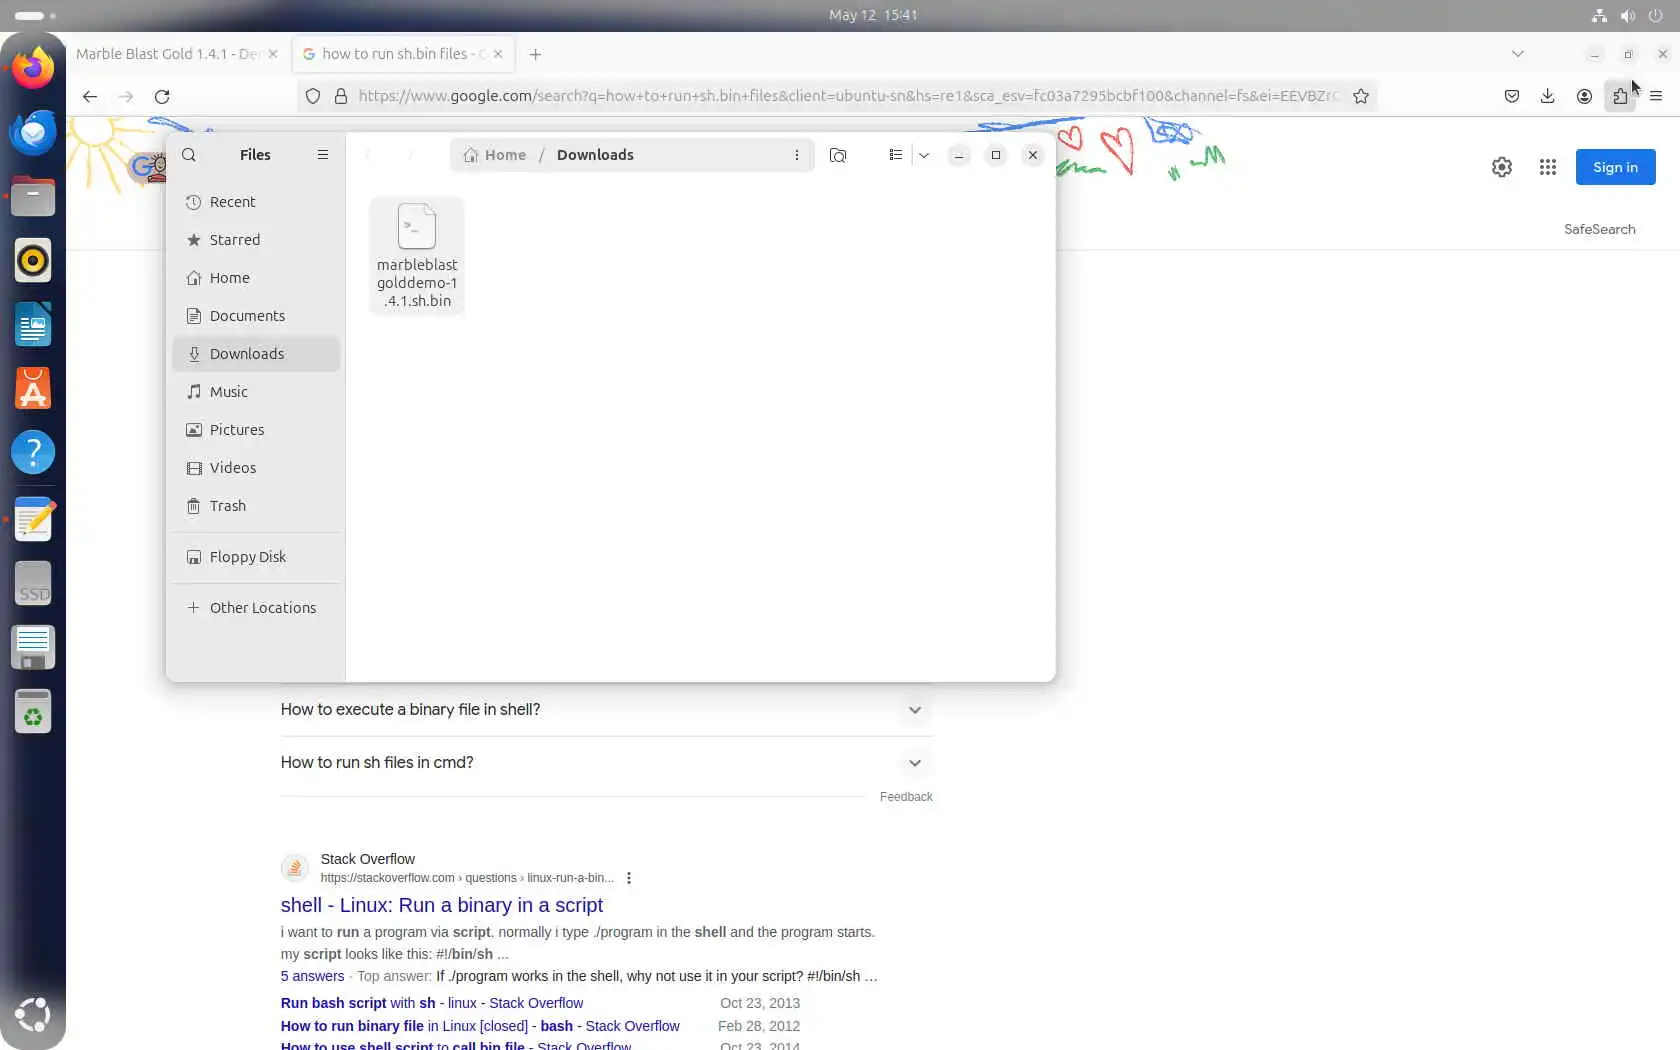Open the dock's Trash icon
Viewport: 1680px width, 1050px height.
(33, 712)
